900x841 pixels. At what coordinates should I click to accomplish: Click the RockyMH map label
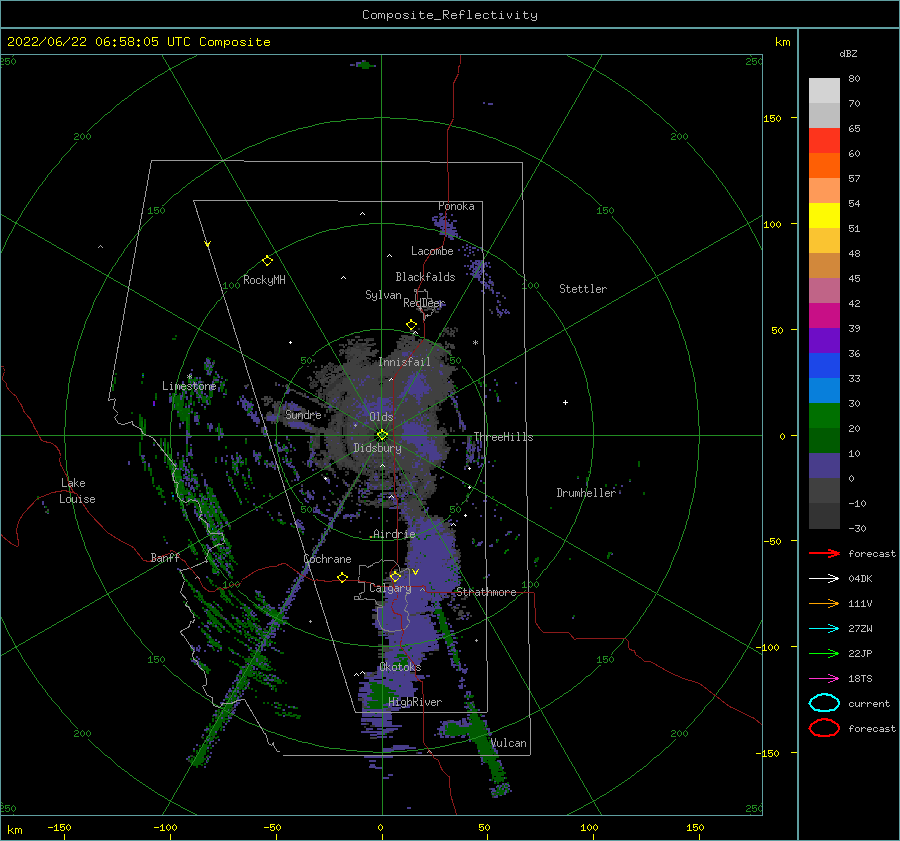click(x=264, y=280)
